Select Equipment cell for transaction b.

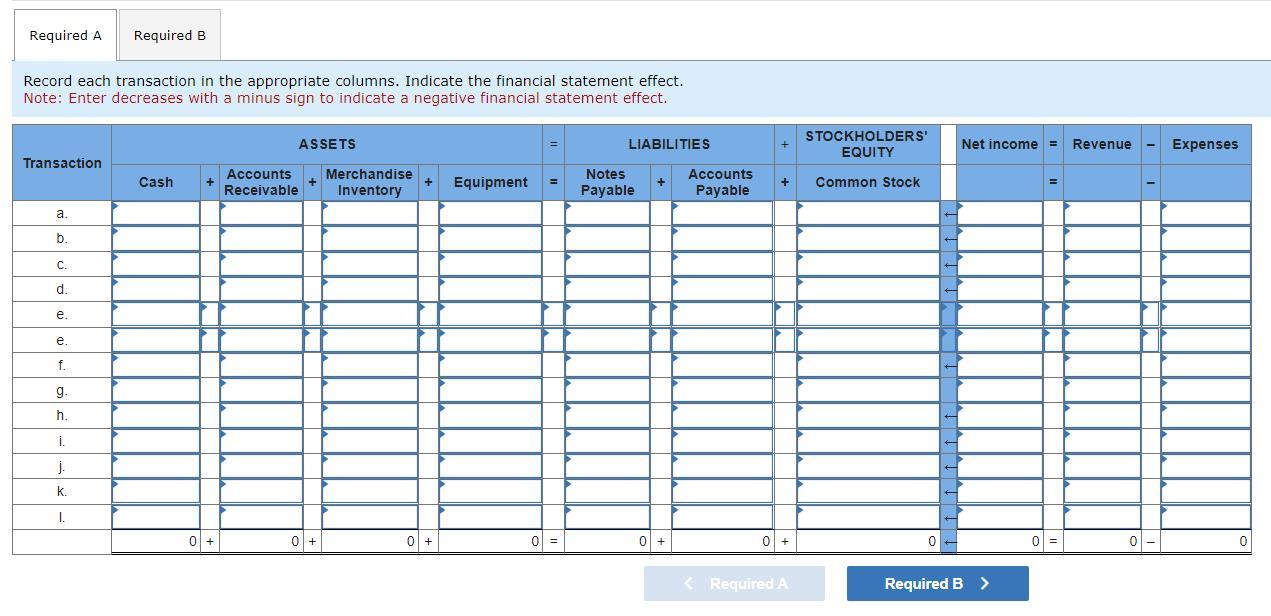click(490, 239)
